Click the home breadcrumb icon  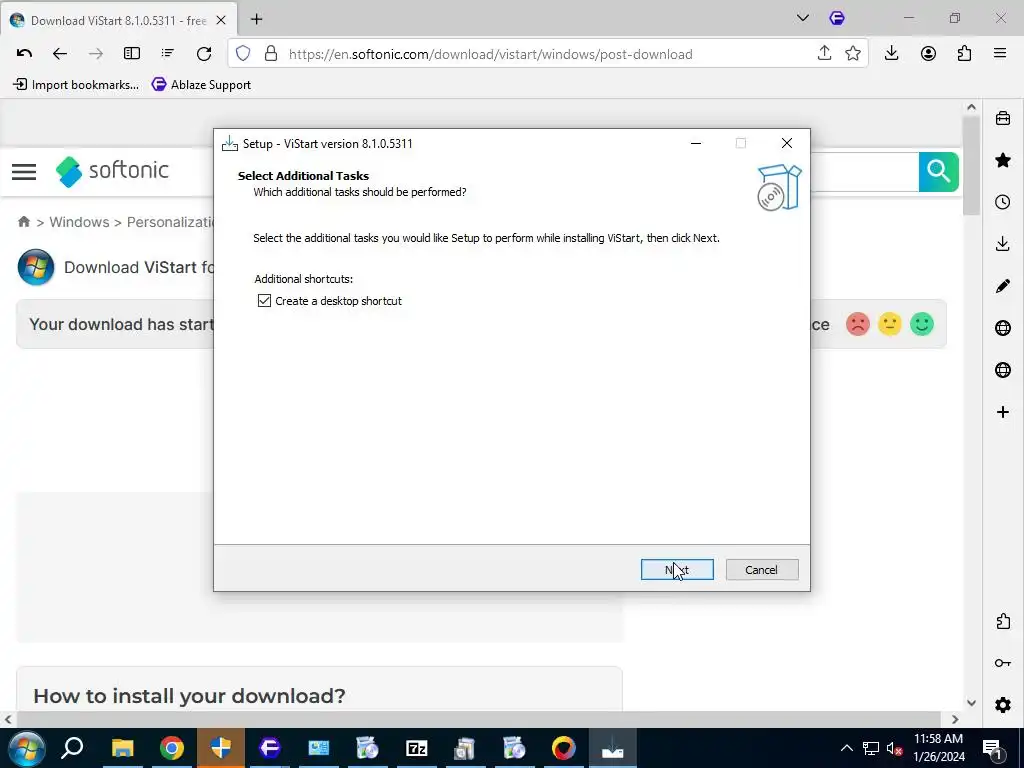(24, 221)
